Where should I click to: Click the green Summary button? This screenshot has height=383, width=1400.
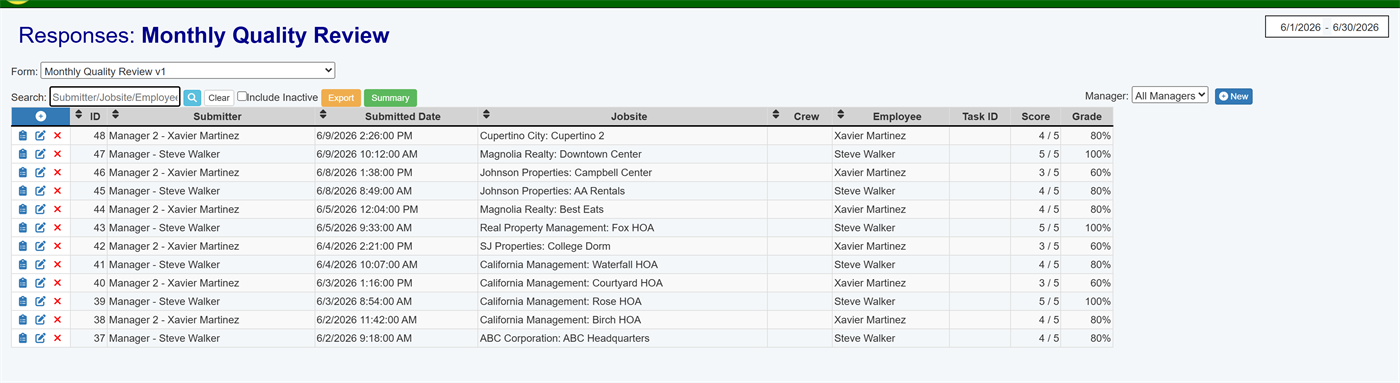[x=390, y=98]
